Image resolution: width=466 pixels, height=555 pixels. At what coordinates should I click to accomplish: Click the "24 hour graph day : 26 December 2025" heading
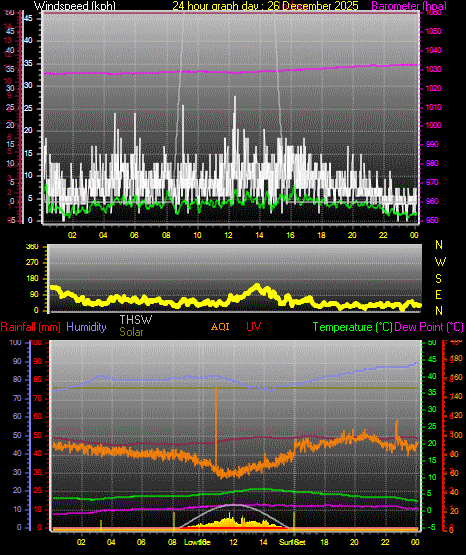tap(265, 6)
